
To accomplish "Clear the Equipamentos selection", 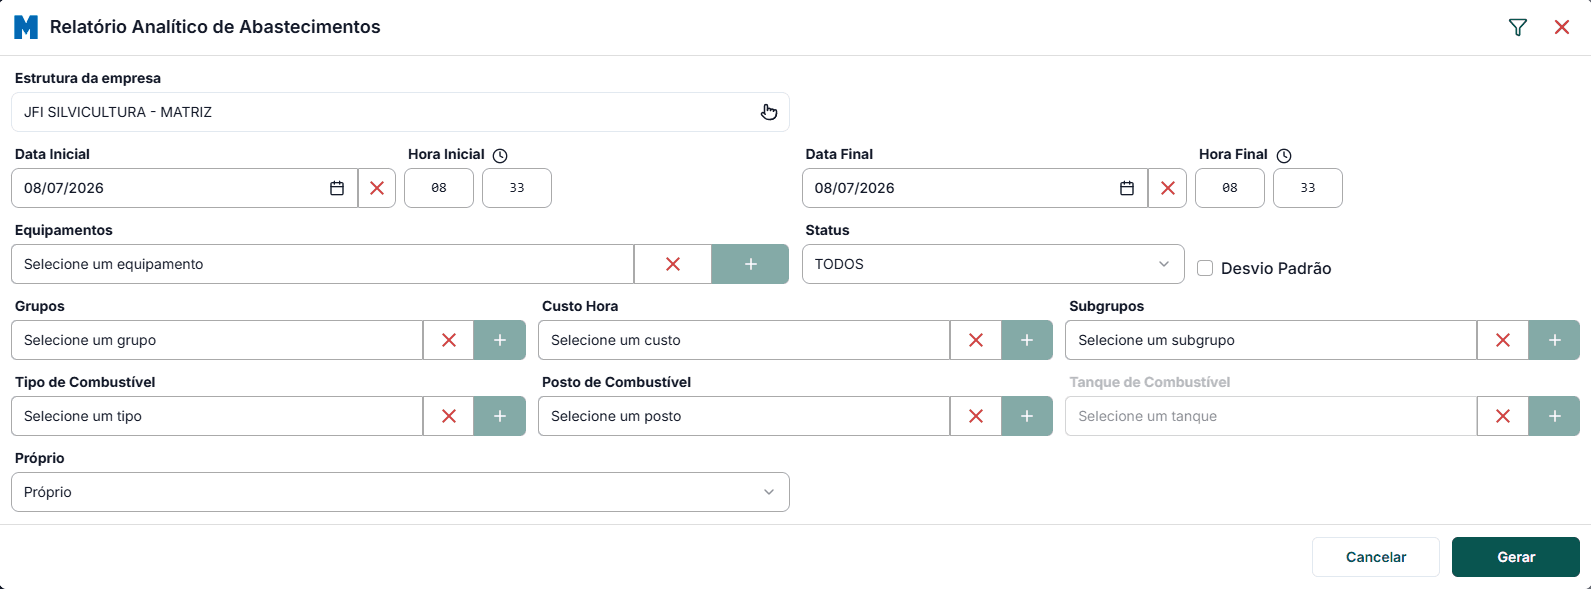I will (673, 264).
